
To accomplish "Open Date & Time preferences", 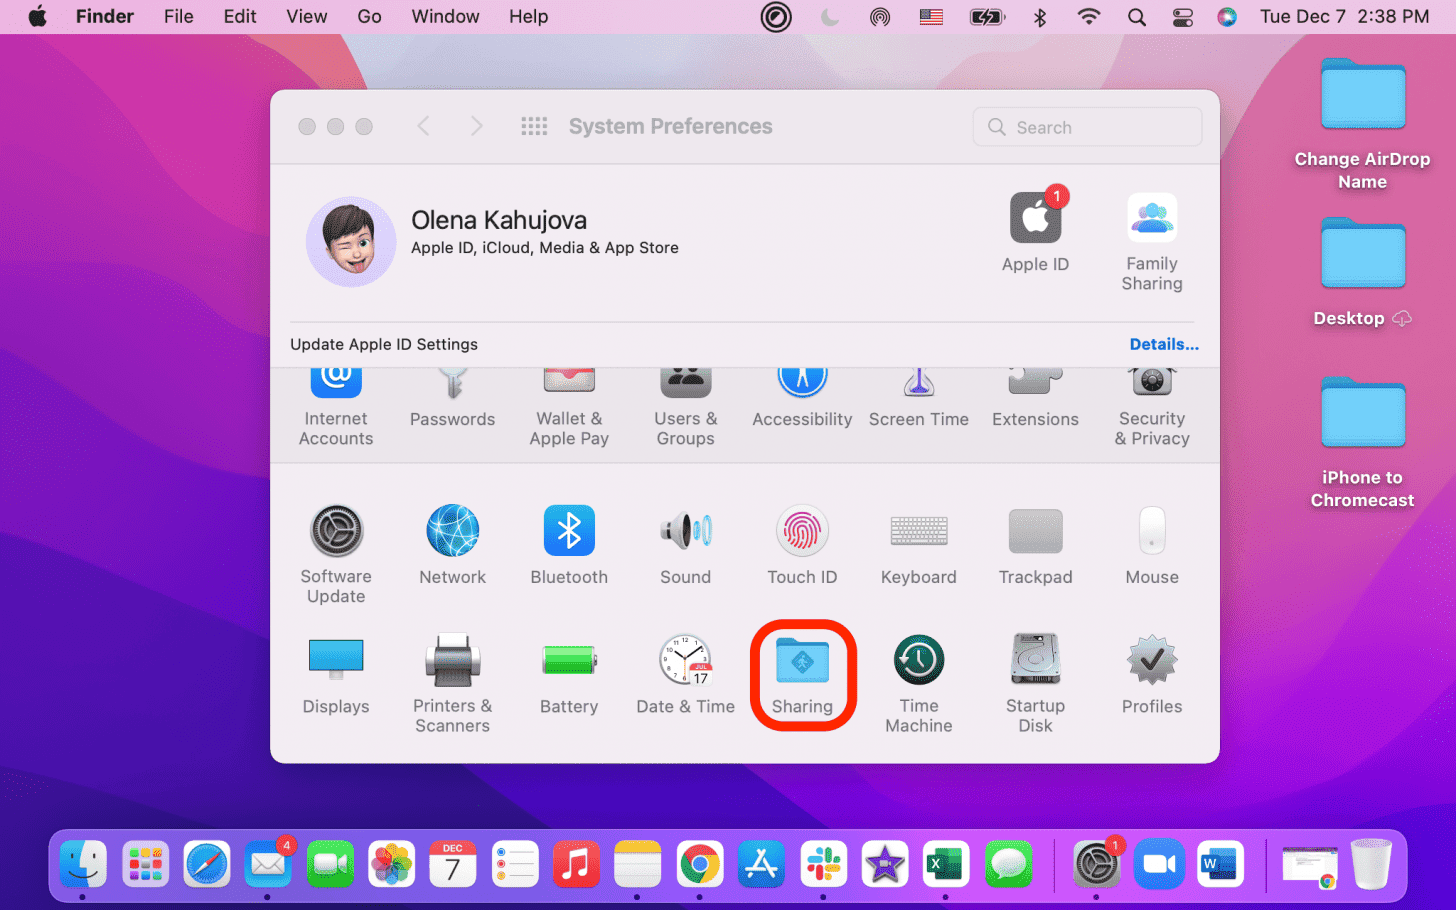I will pos(685,676).
